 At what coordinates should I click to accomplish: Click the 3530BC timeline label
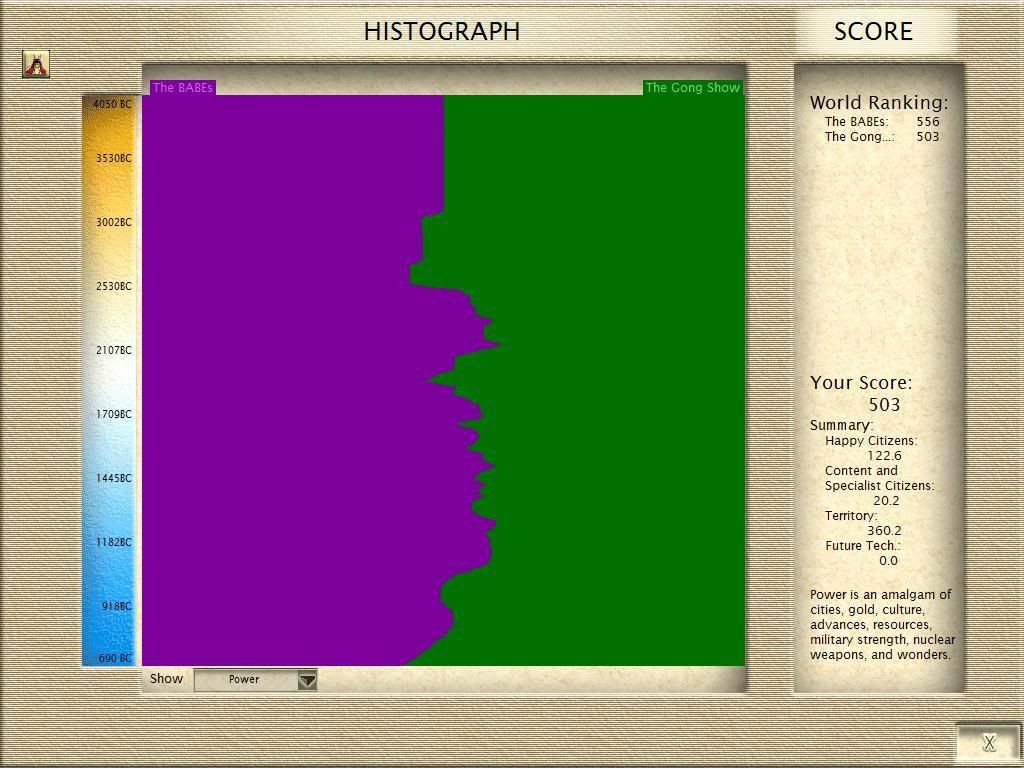pyautogui.click(x=114, y=158)
